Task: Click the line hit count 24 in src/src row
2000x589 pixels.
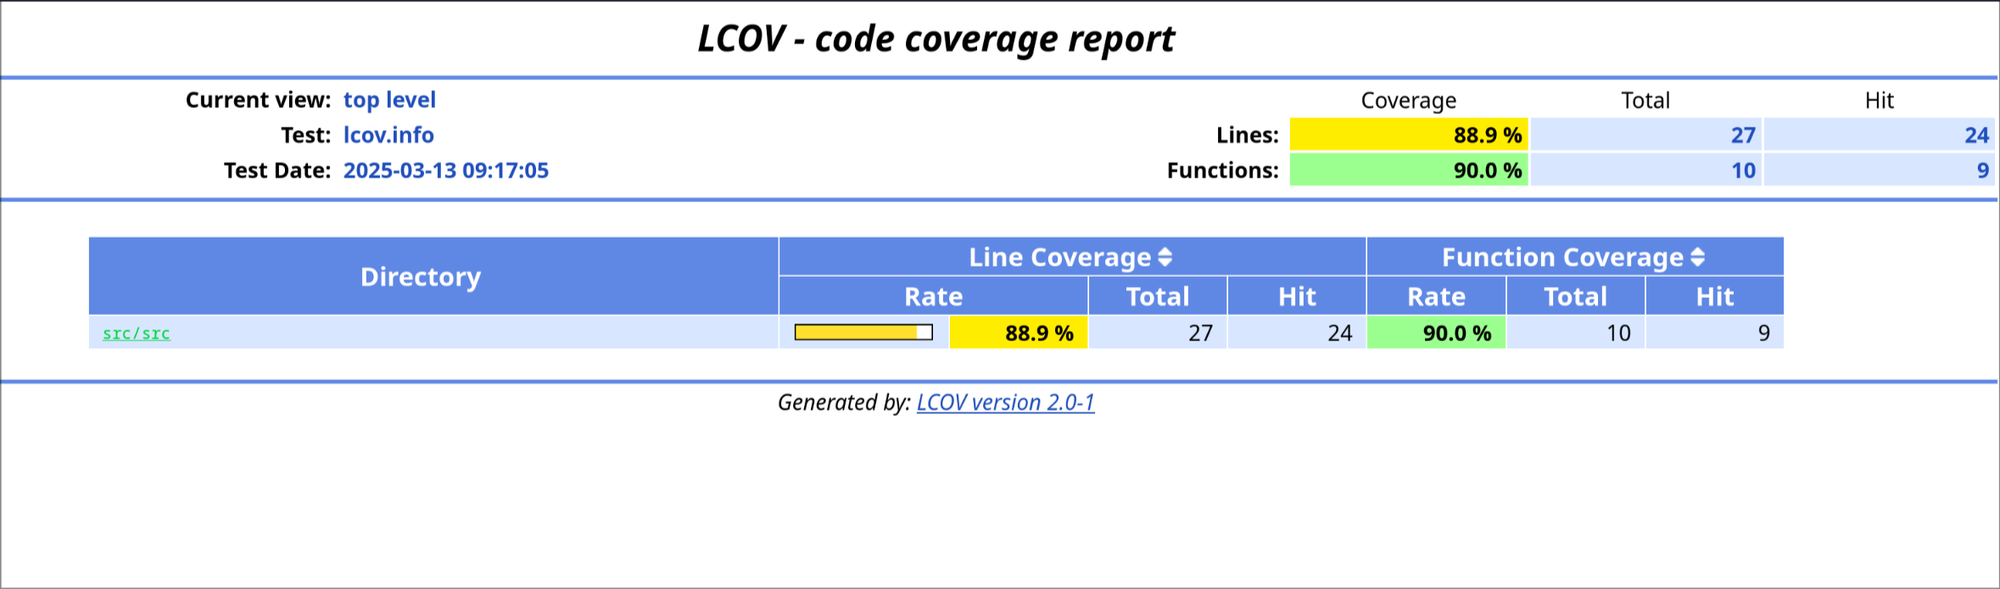Action: coord(1339,333)
